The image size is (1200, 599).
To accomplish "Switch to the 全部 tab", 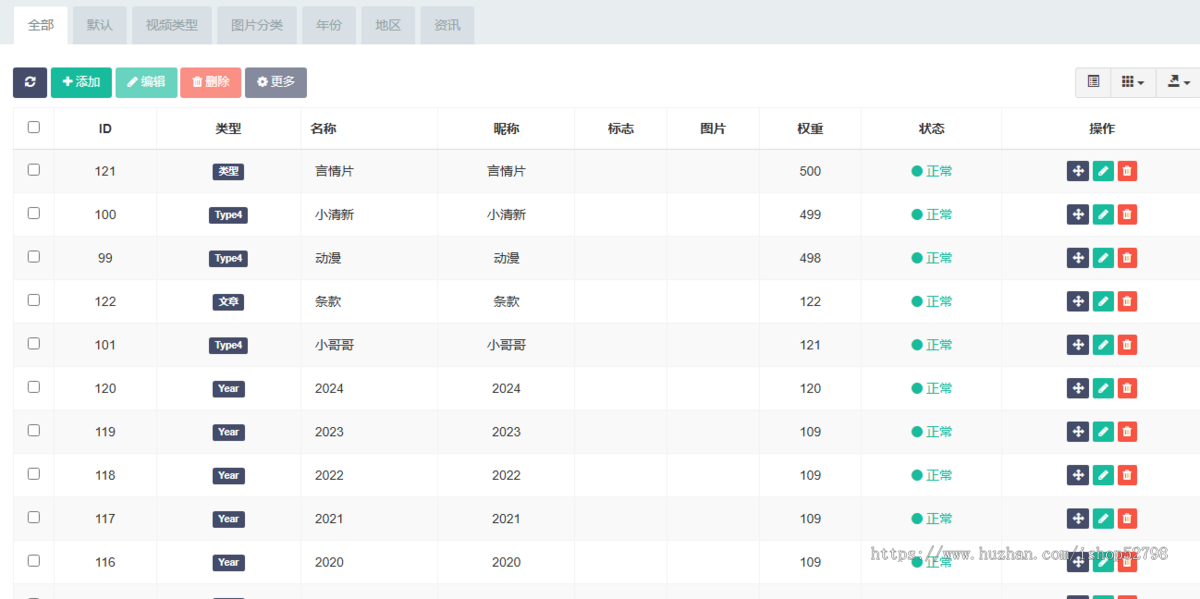I will [x=41, y=25].
